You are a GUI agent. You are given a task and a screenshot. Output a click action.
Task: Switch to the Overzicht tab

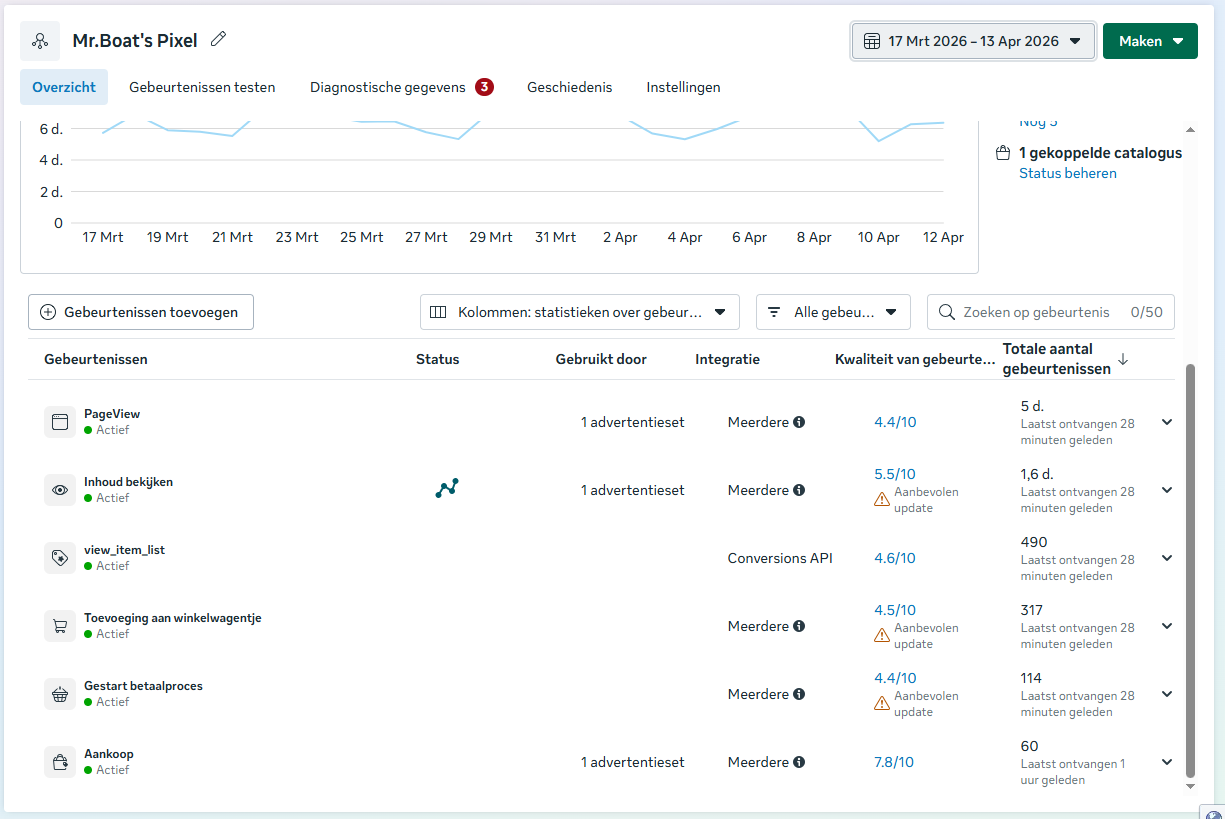point(64,87)
